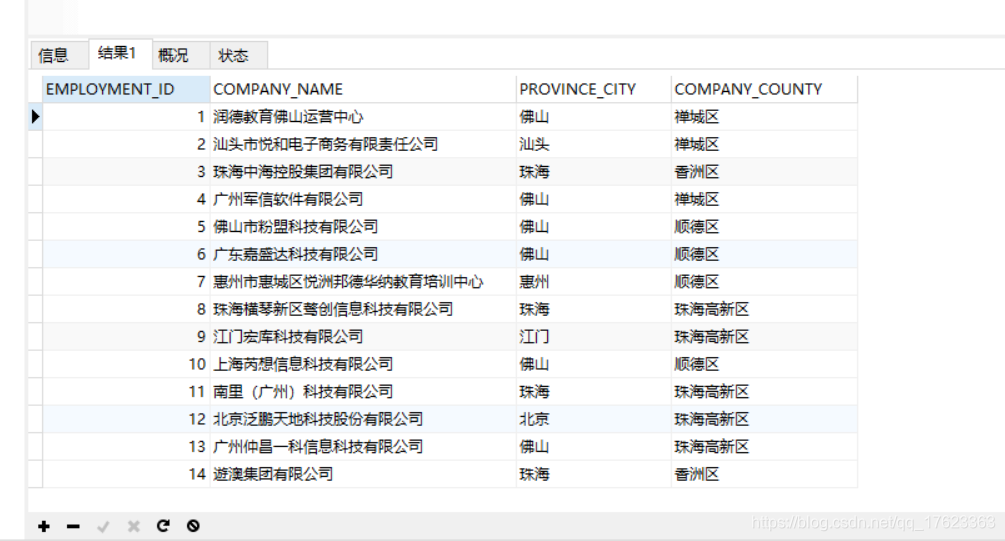This screenshot has width=1005, height=541.
Task: Click the PROVINCE_CITY column header
Action: (594, 89)
